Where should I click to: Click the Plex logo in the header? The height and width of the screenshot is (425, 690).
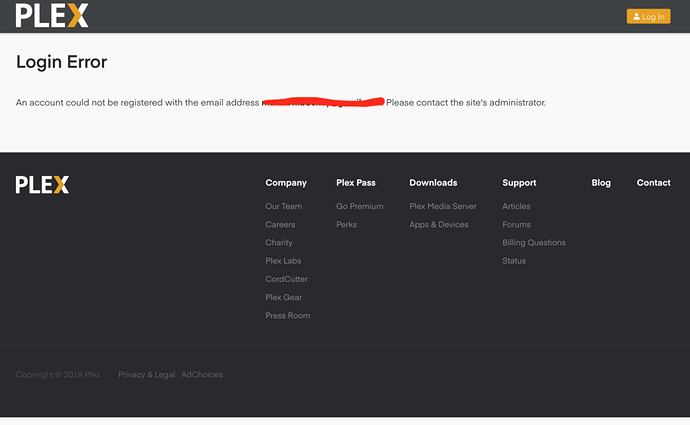52,16
